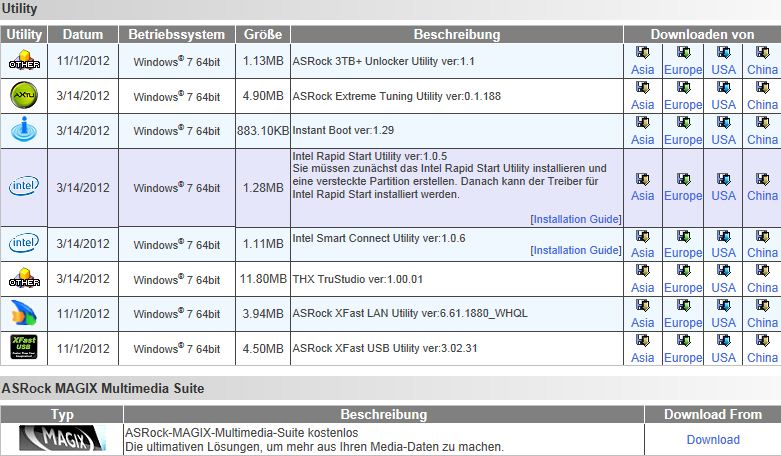
Task: Click China download icon for XFast USB Utility
Action: point(763,340)
